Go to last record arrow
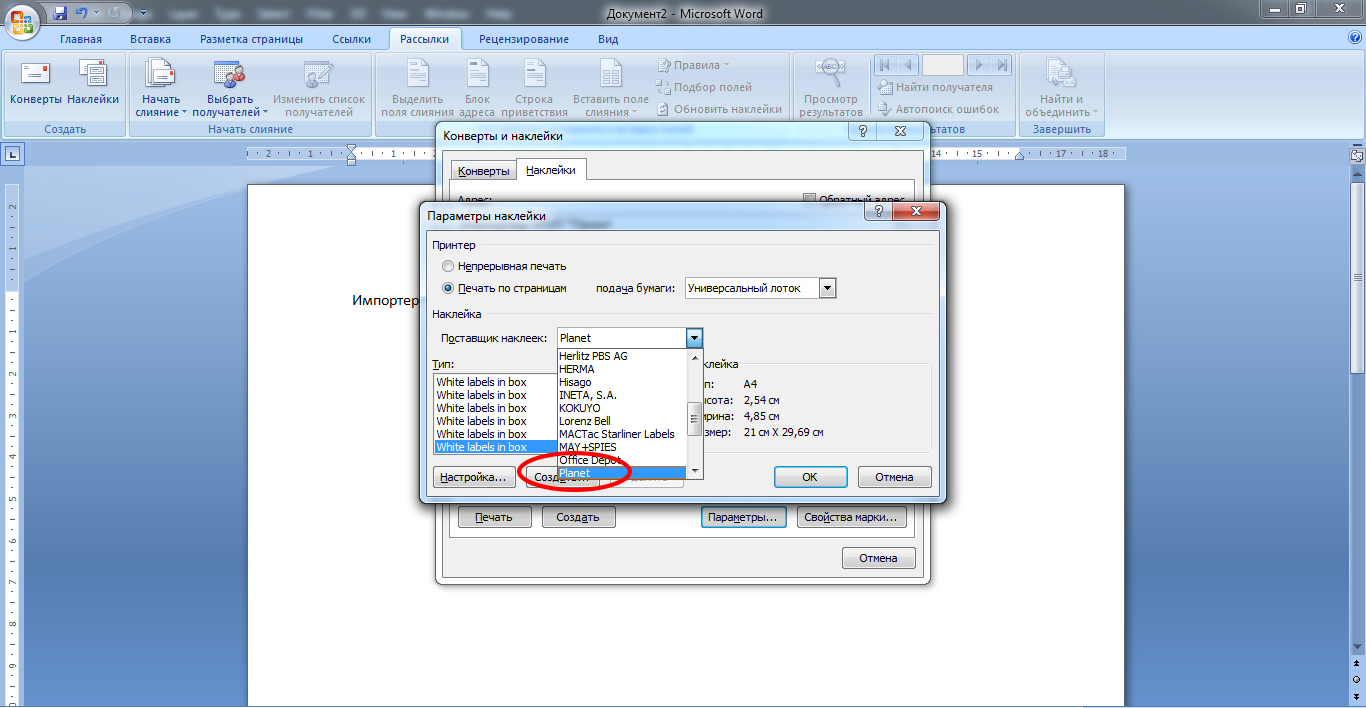 point(1001,65)
